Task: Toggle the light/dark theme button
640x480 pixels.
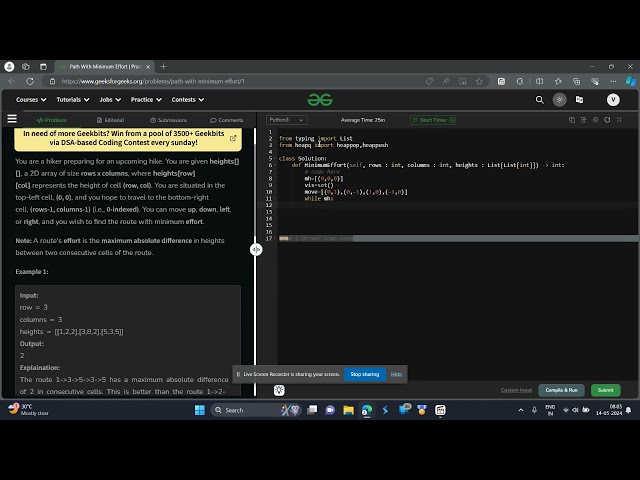Action: pyautogui.click(x=559, y=100)
